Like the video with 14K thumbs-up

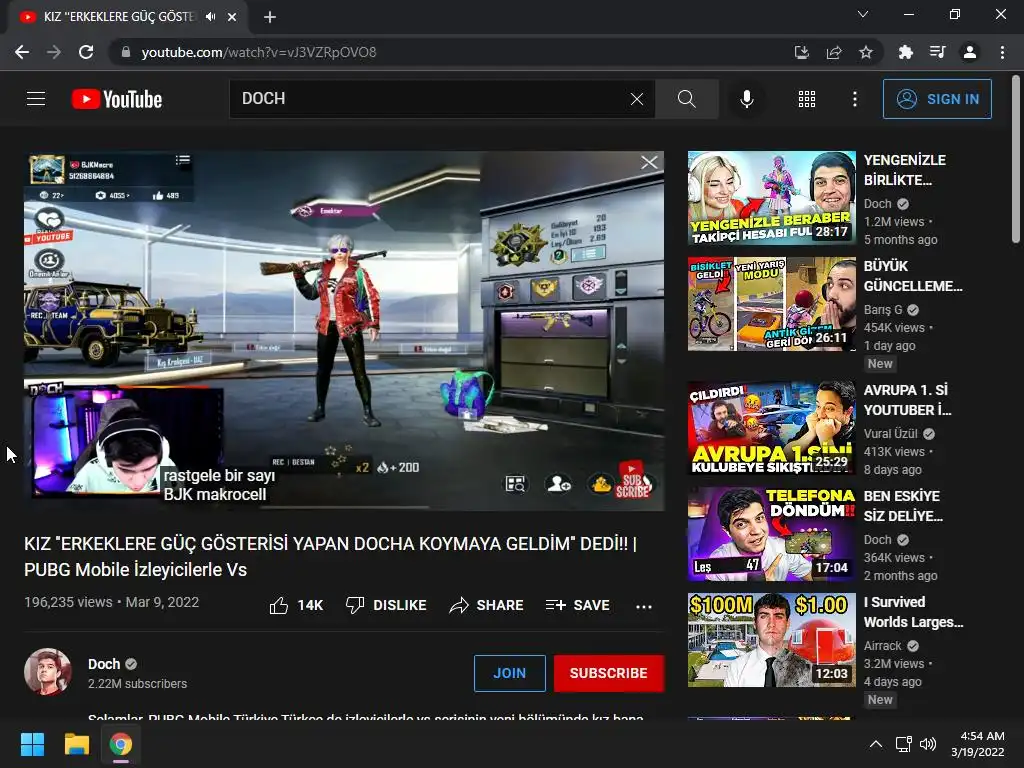coord(296,605)
